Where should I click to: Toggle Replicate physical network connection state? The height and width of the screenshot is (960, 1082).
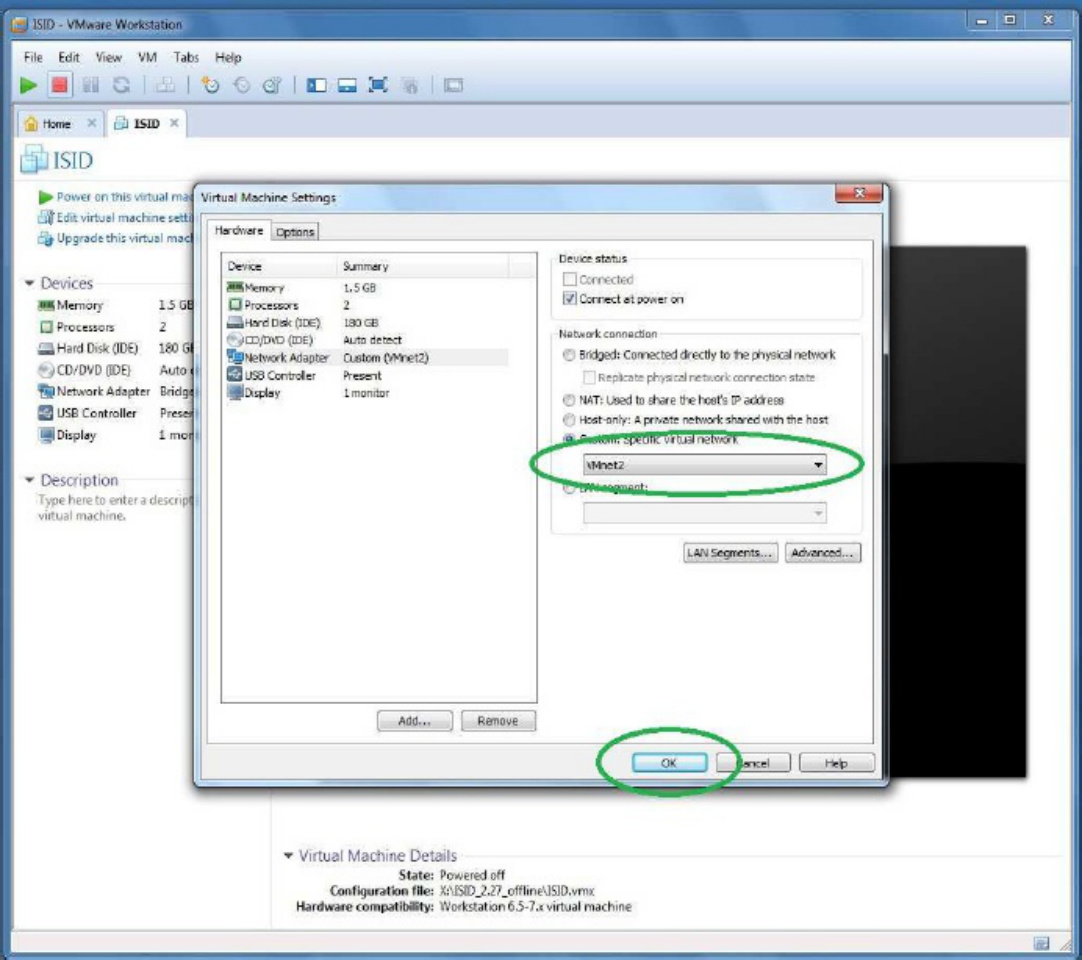pos(589,378)
